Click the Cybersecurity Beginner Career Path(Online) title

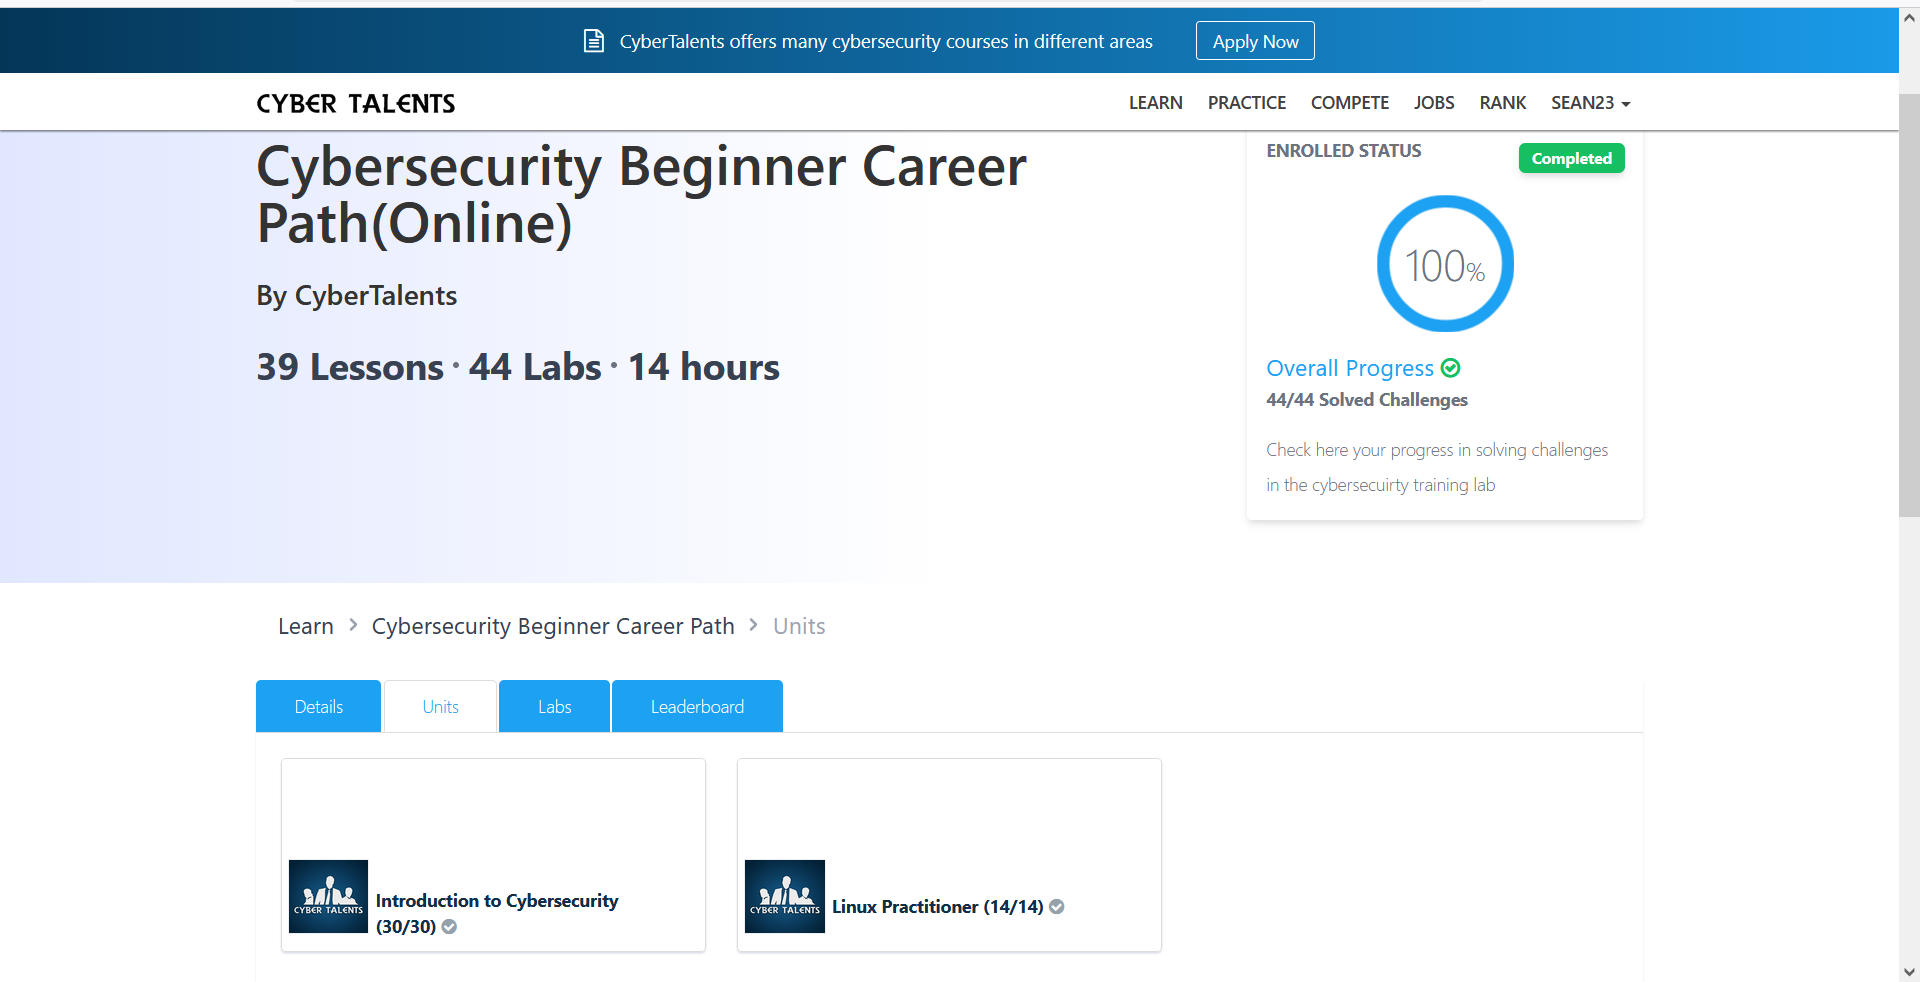(641, 194)
